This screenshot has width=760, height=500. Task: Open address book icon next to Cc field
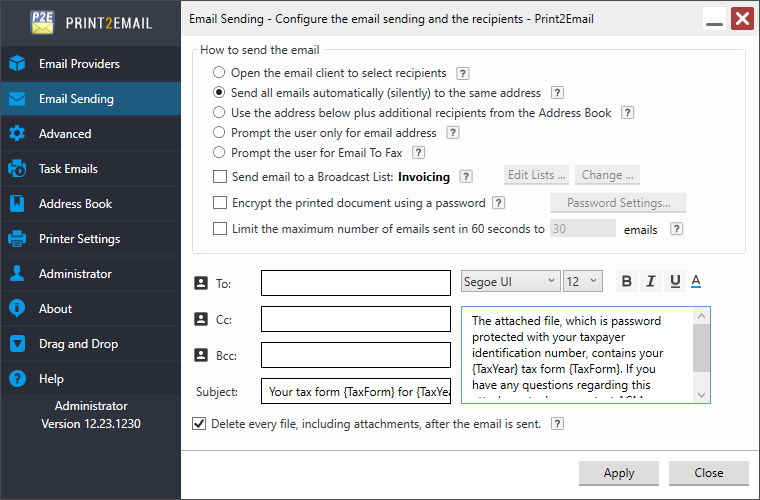pos(201,319)
